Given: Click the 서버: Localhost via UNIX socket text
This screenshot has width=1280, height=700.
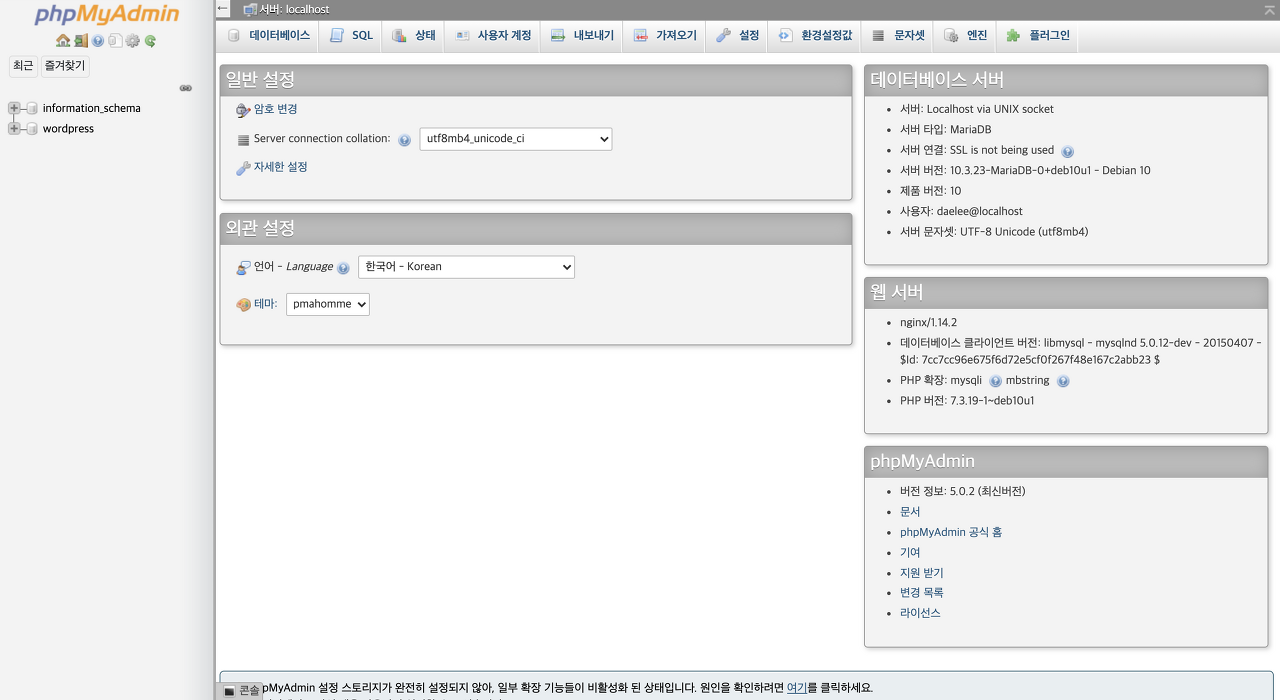Looking at the screenshot, I should 977,110.
